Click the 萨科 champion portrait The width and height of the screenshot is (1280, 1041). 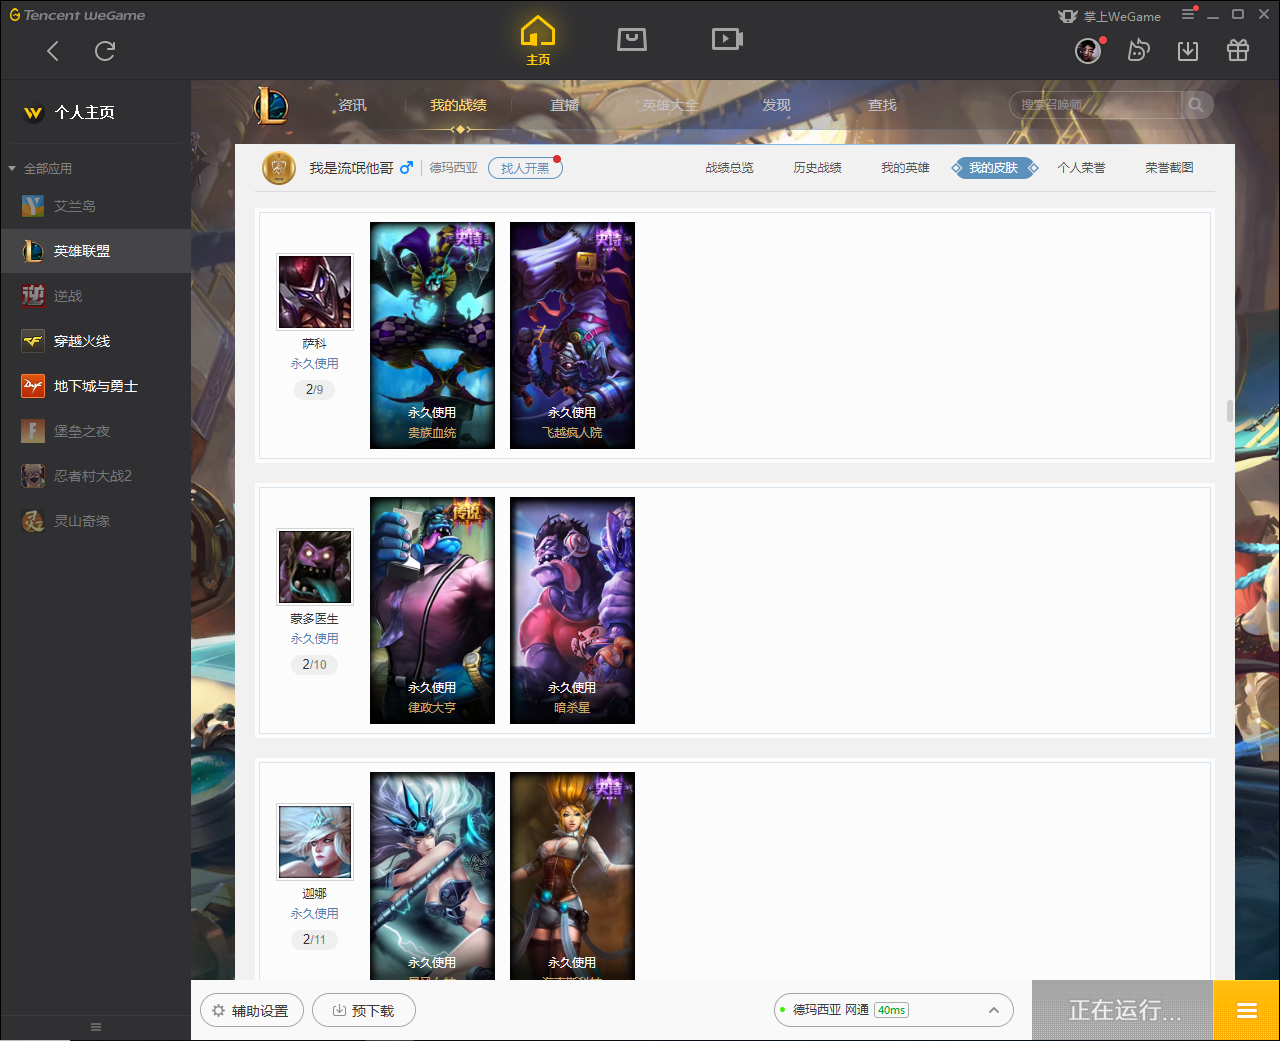315,292
